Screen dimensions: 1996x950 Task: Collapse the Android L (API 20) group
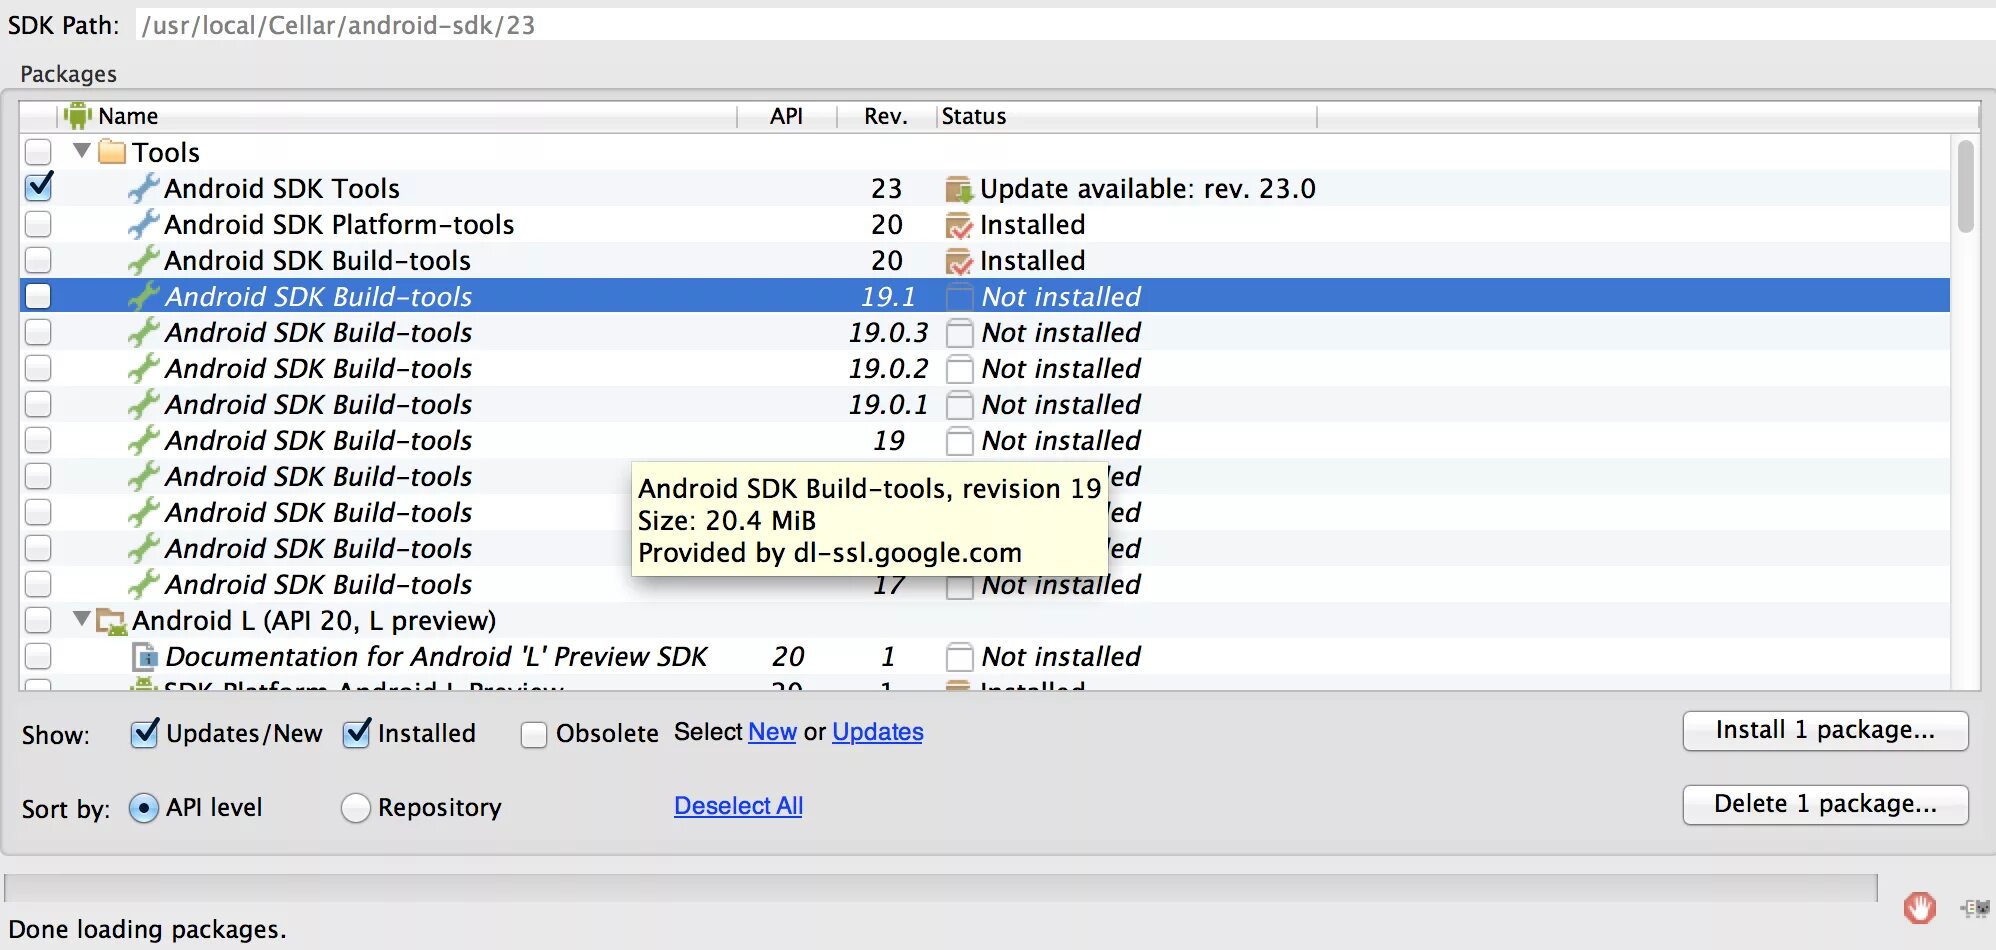pyautogui.click(x=82, y=619)
